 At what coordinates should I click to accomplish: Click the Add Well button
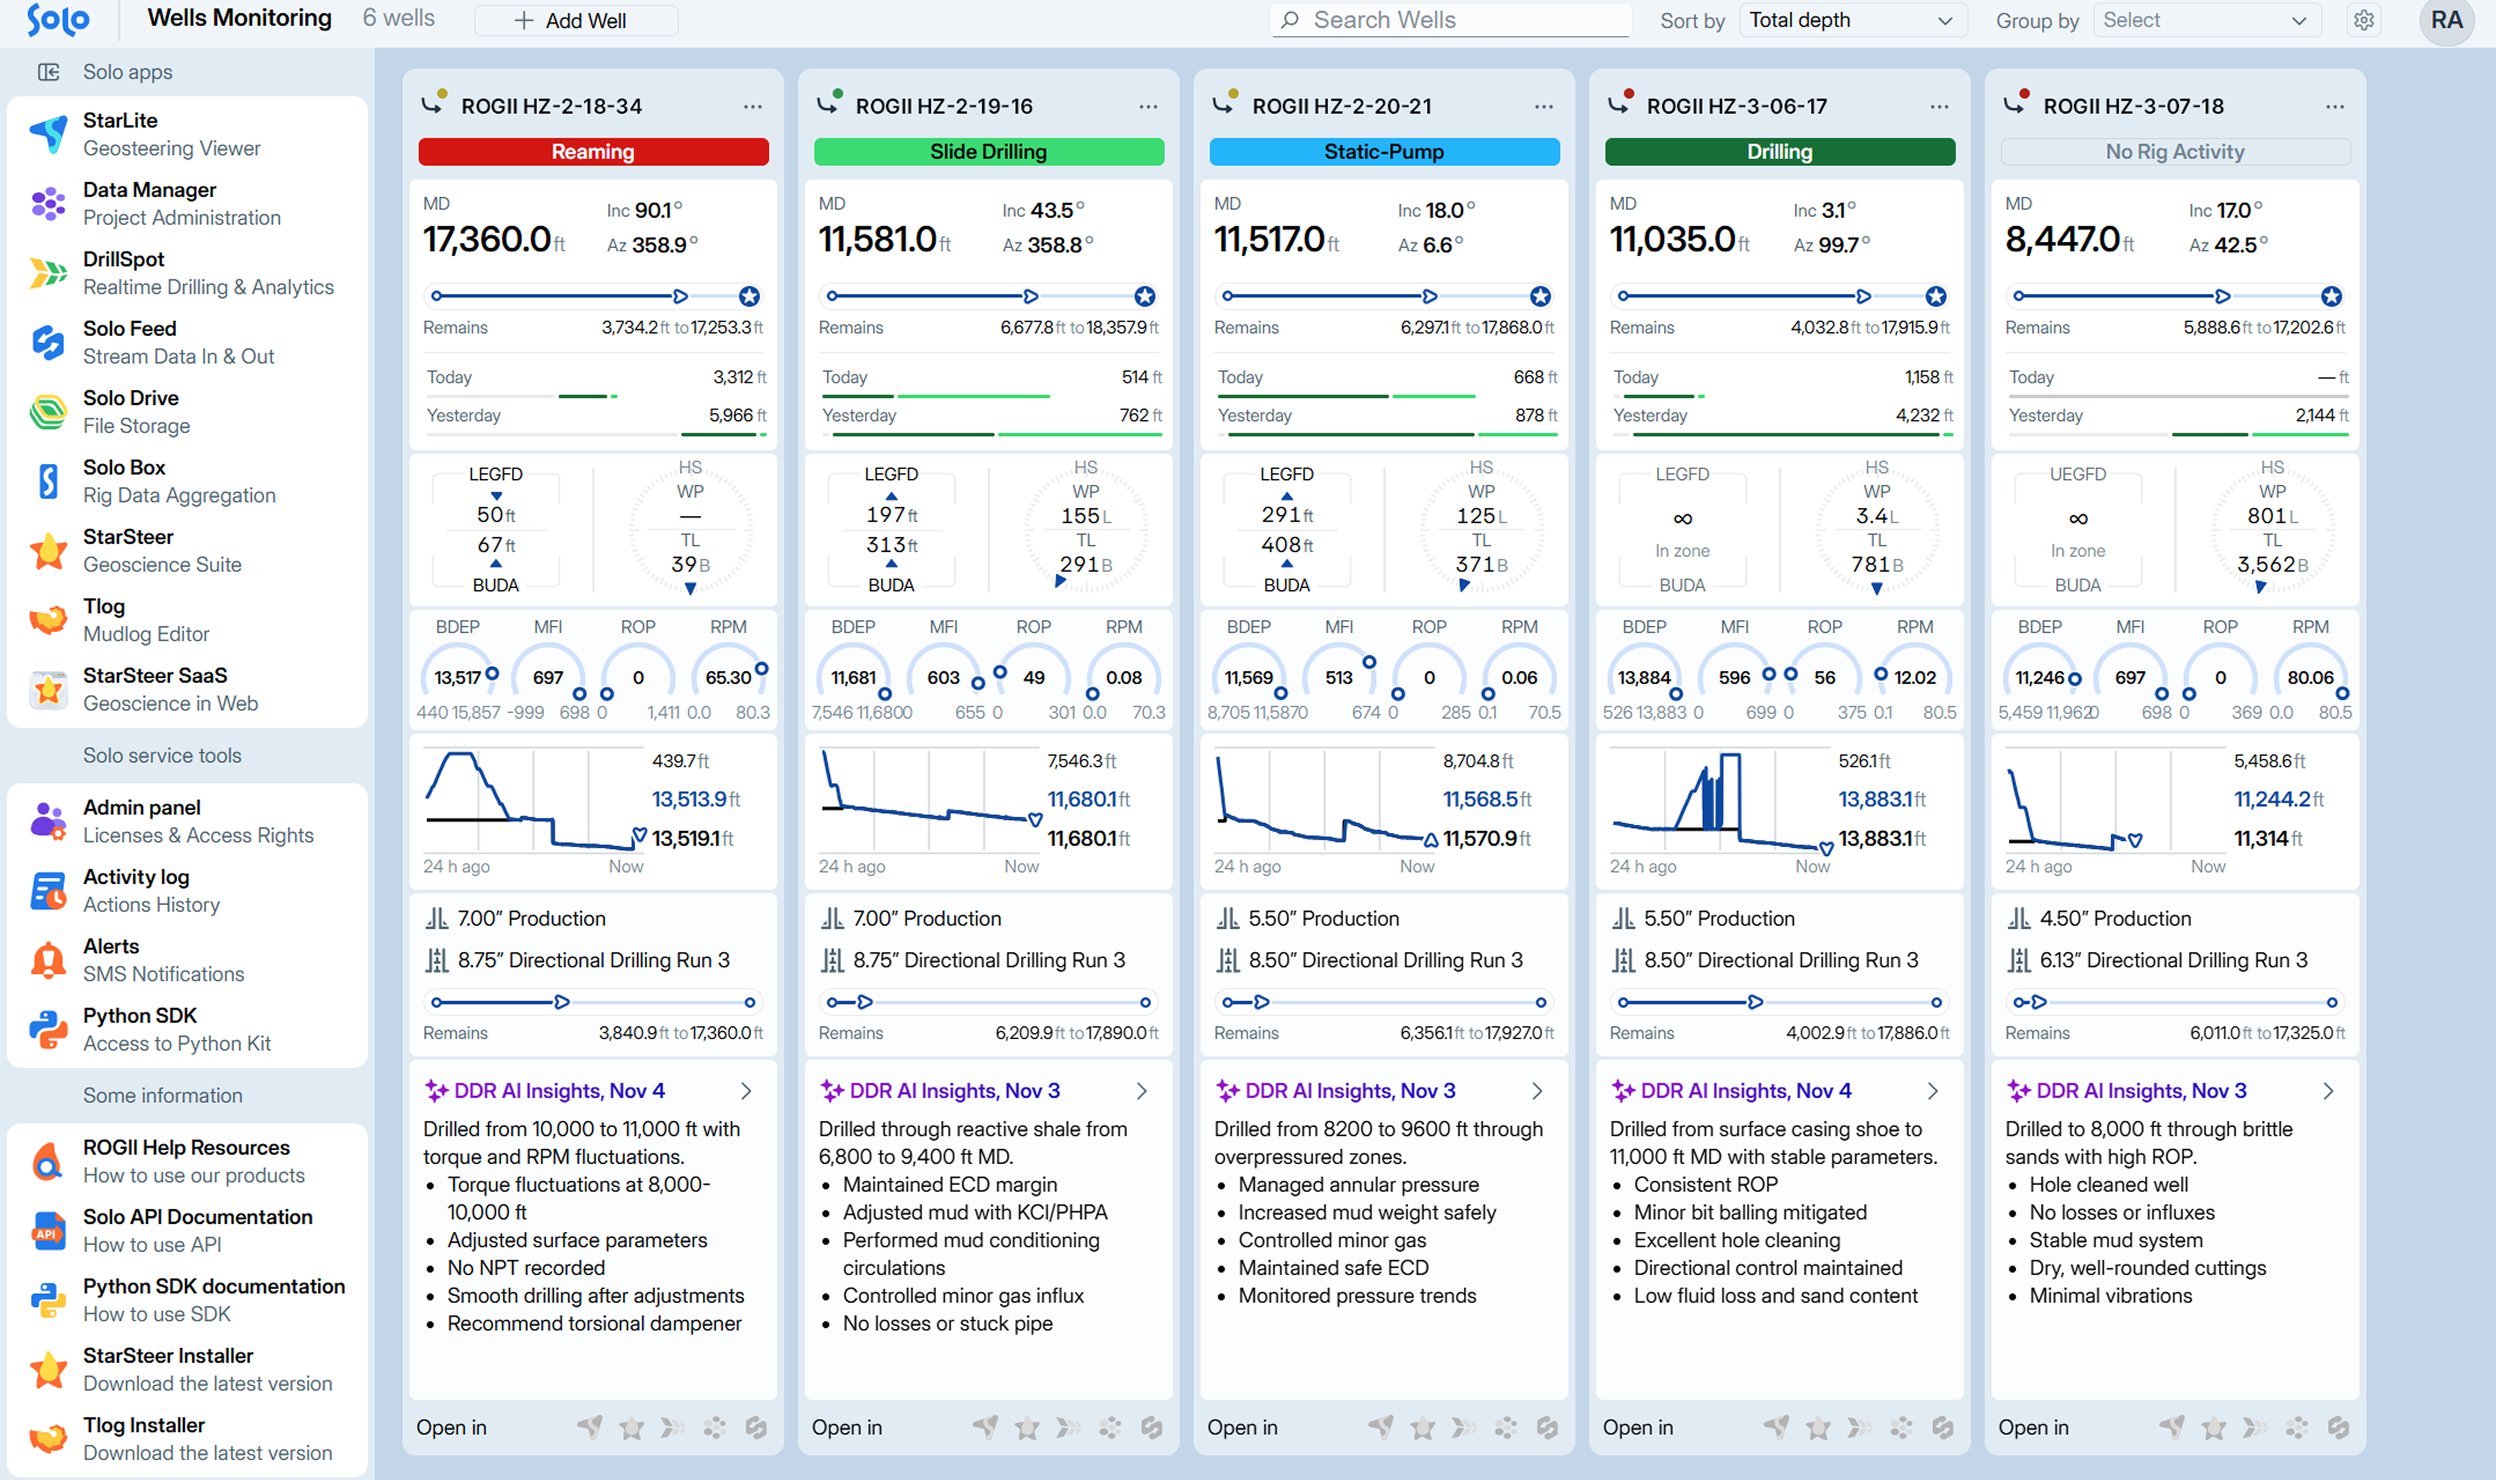click(x=575, y=20)
